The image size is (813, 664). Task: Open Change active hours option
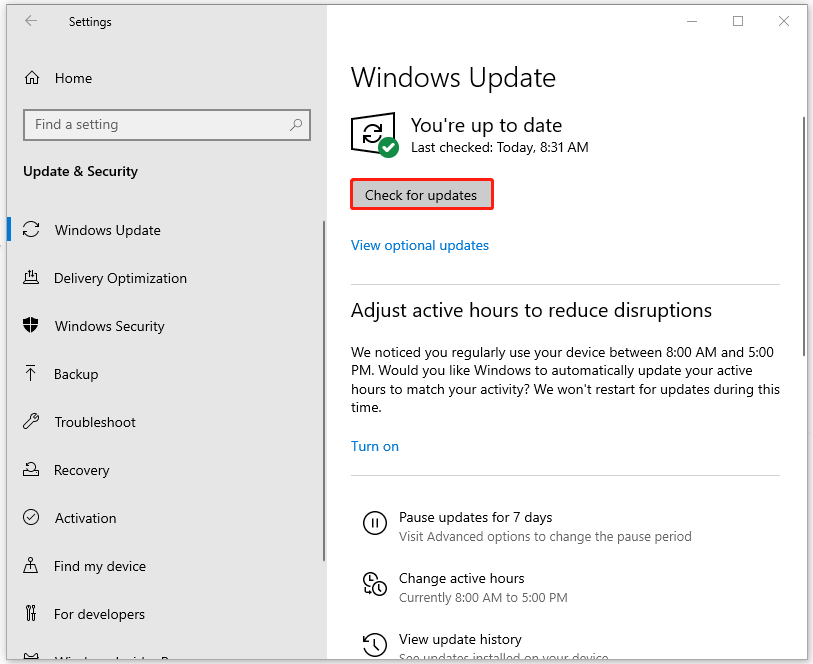[x=461, y=579]
